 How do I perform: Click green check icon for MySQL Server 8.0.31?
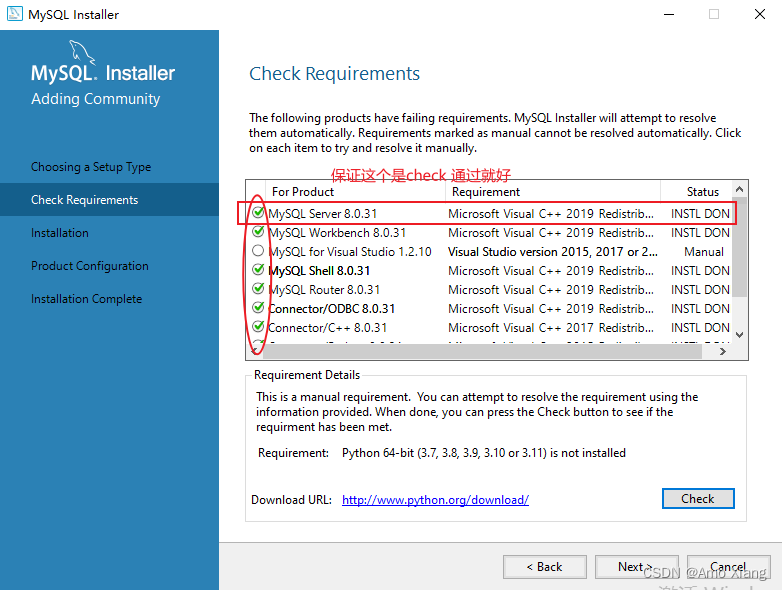tap(258, 212)
